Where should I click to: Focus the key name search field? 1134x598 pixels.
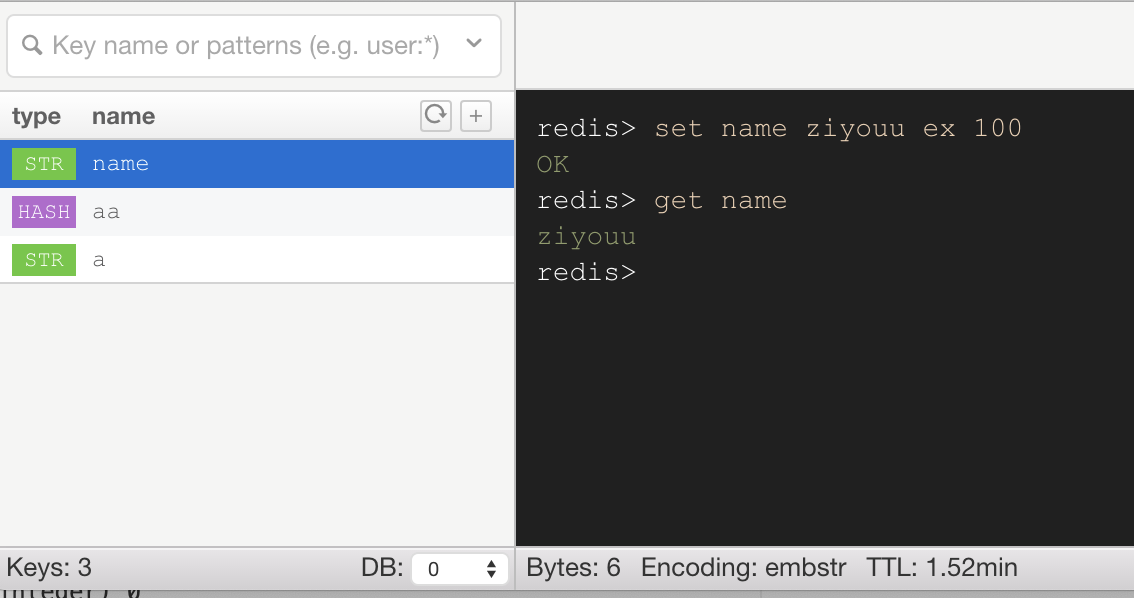pos(254,46)
